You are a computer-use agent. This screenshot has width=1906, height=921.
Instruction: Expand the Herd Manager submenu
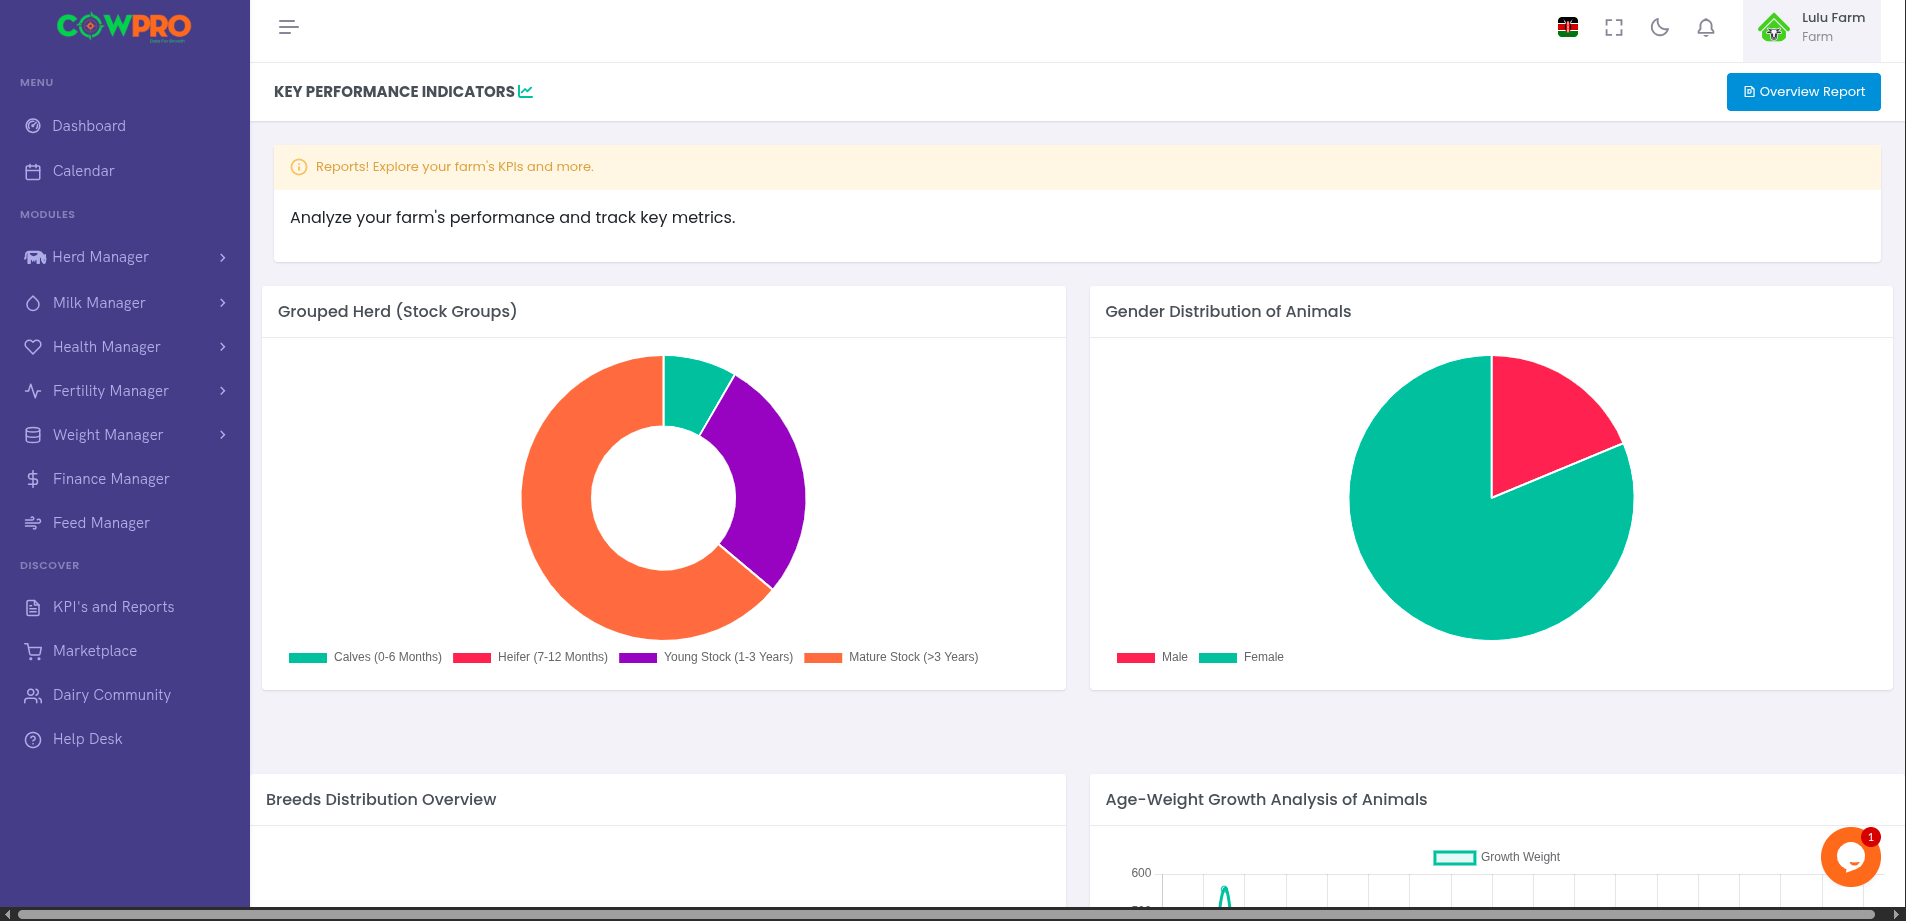pyautogui.click(x=100, y=257)
